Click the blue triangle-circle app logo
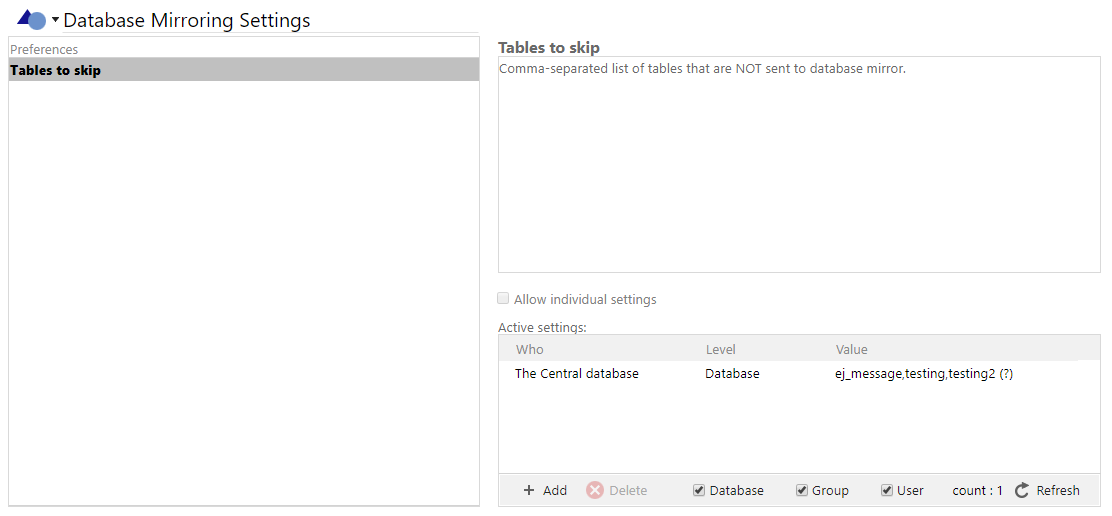Image resolution: width=1112 pixels, height=516 pixels. tap(32, 19)
